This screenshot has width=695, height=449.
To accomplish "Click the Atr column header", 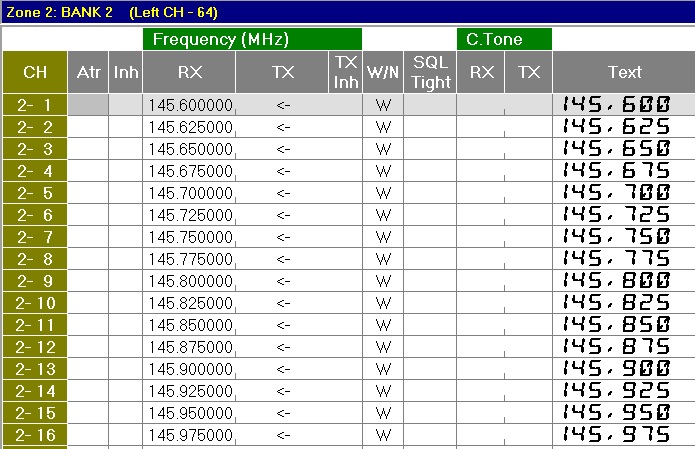I will [x=88, y=72].
